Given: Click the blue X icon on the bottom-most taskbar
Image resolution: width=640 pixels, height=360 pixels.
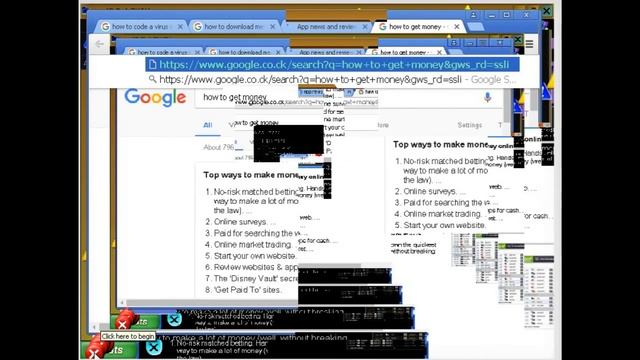Looking at the screenshot, I should click(x=154, y=347).
